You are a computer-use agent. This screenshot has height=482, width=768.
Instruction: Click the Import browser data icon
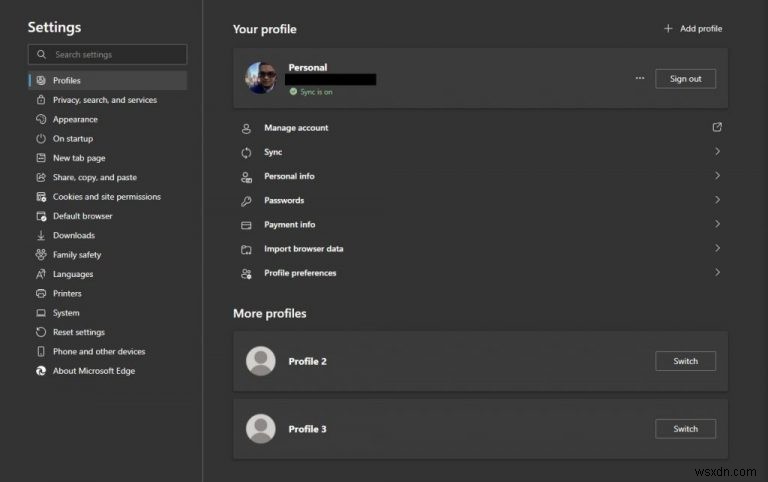(x=246, y=249)
